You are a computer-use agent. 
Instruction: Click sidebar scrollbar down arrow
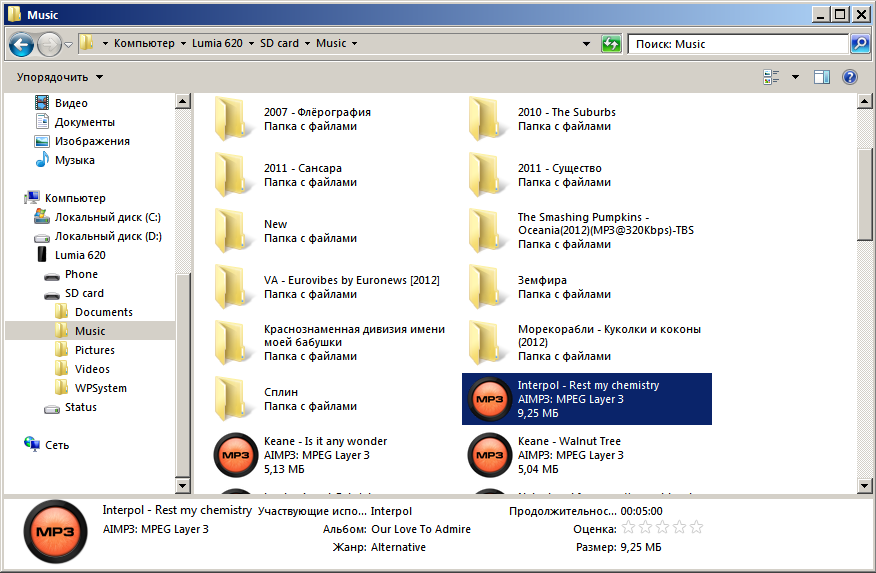coord(183,485)
